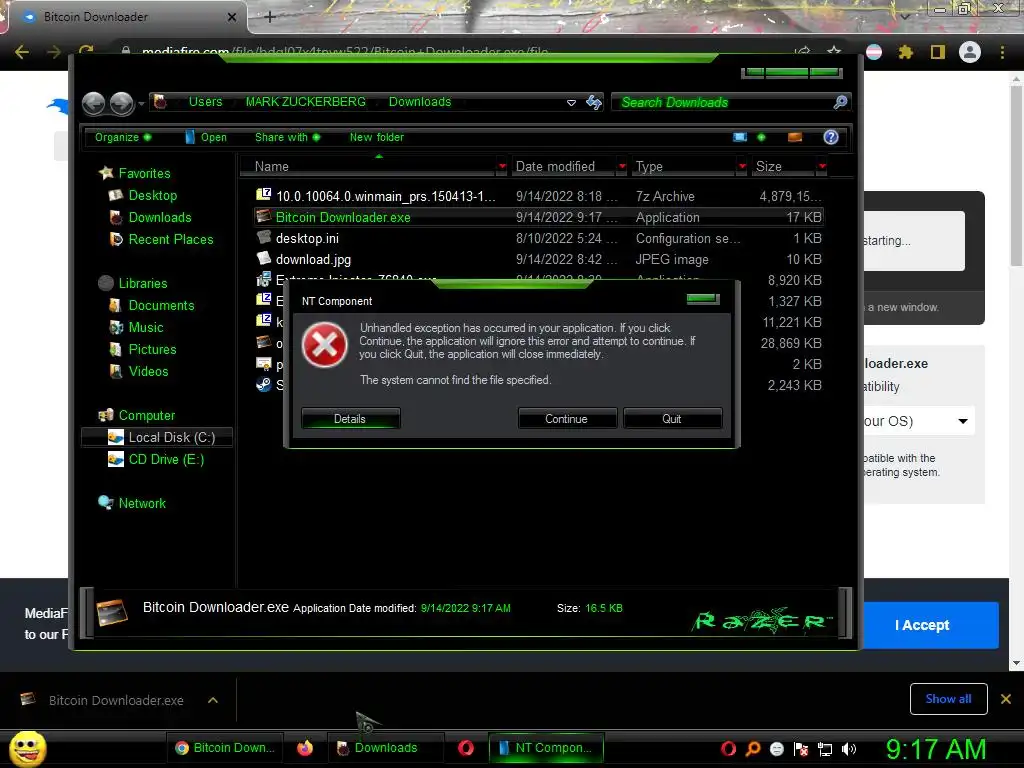The width and height of the screenshot is (1024, 768).
Task: Click Continue in NT Component dialog
Action: pyautogui.click(x=567, y=419)
